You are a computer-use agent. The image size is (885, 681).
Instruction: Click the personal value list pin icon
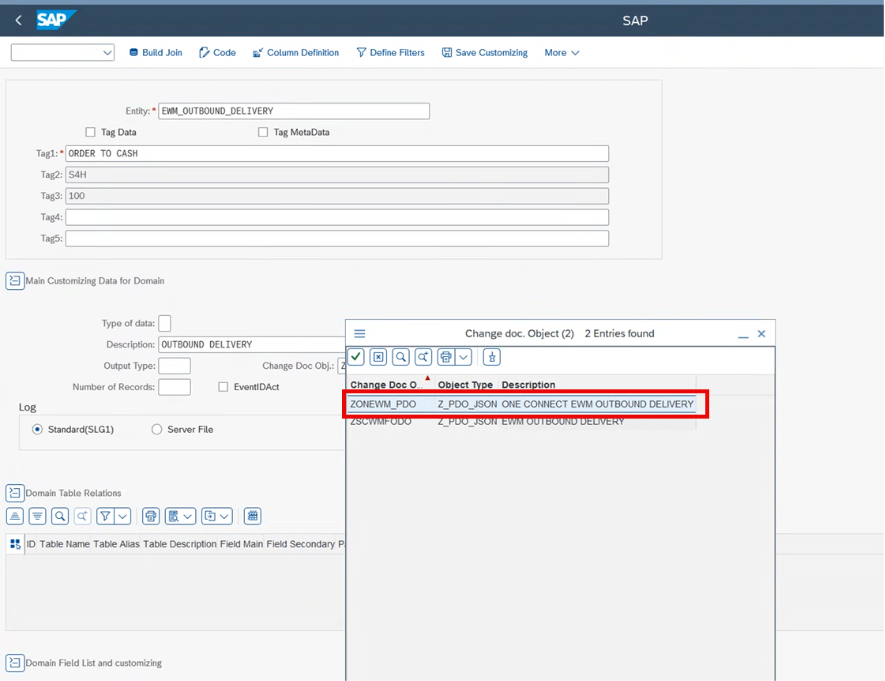[491, 357]
